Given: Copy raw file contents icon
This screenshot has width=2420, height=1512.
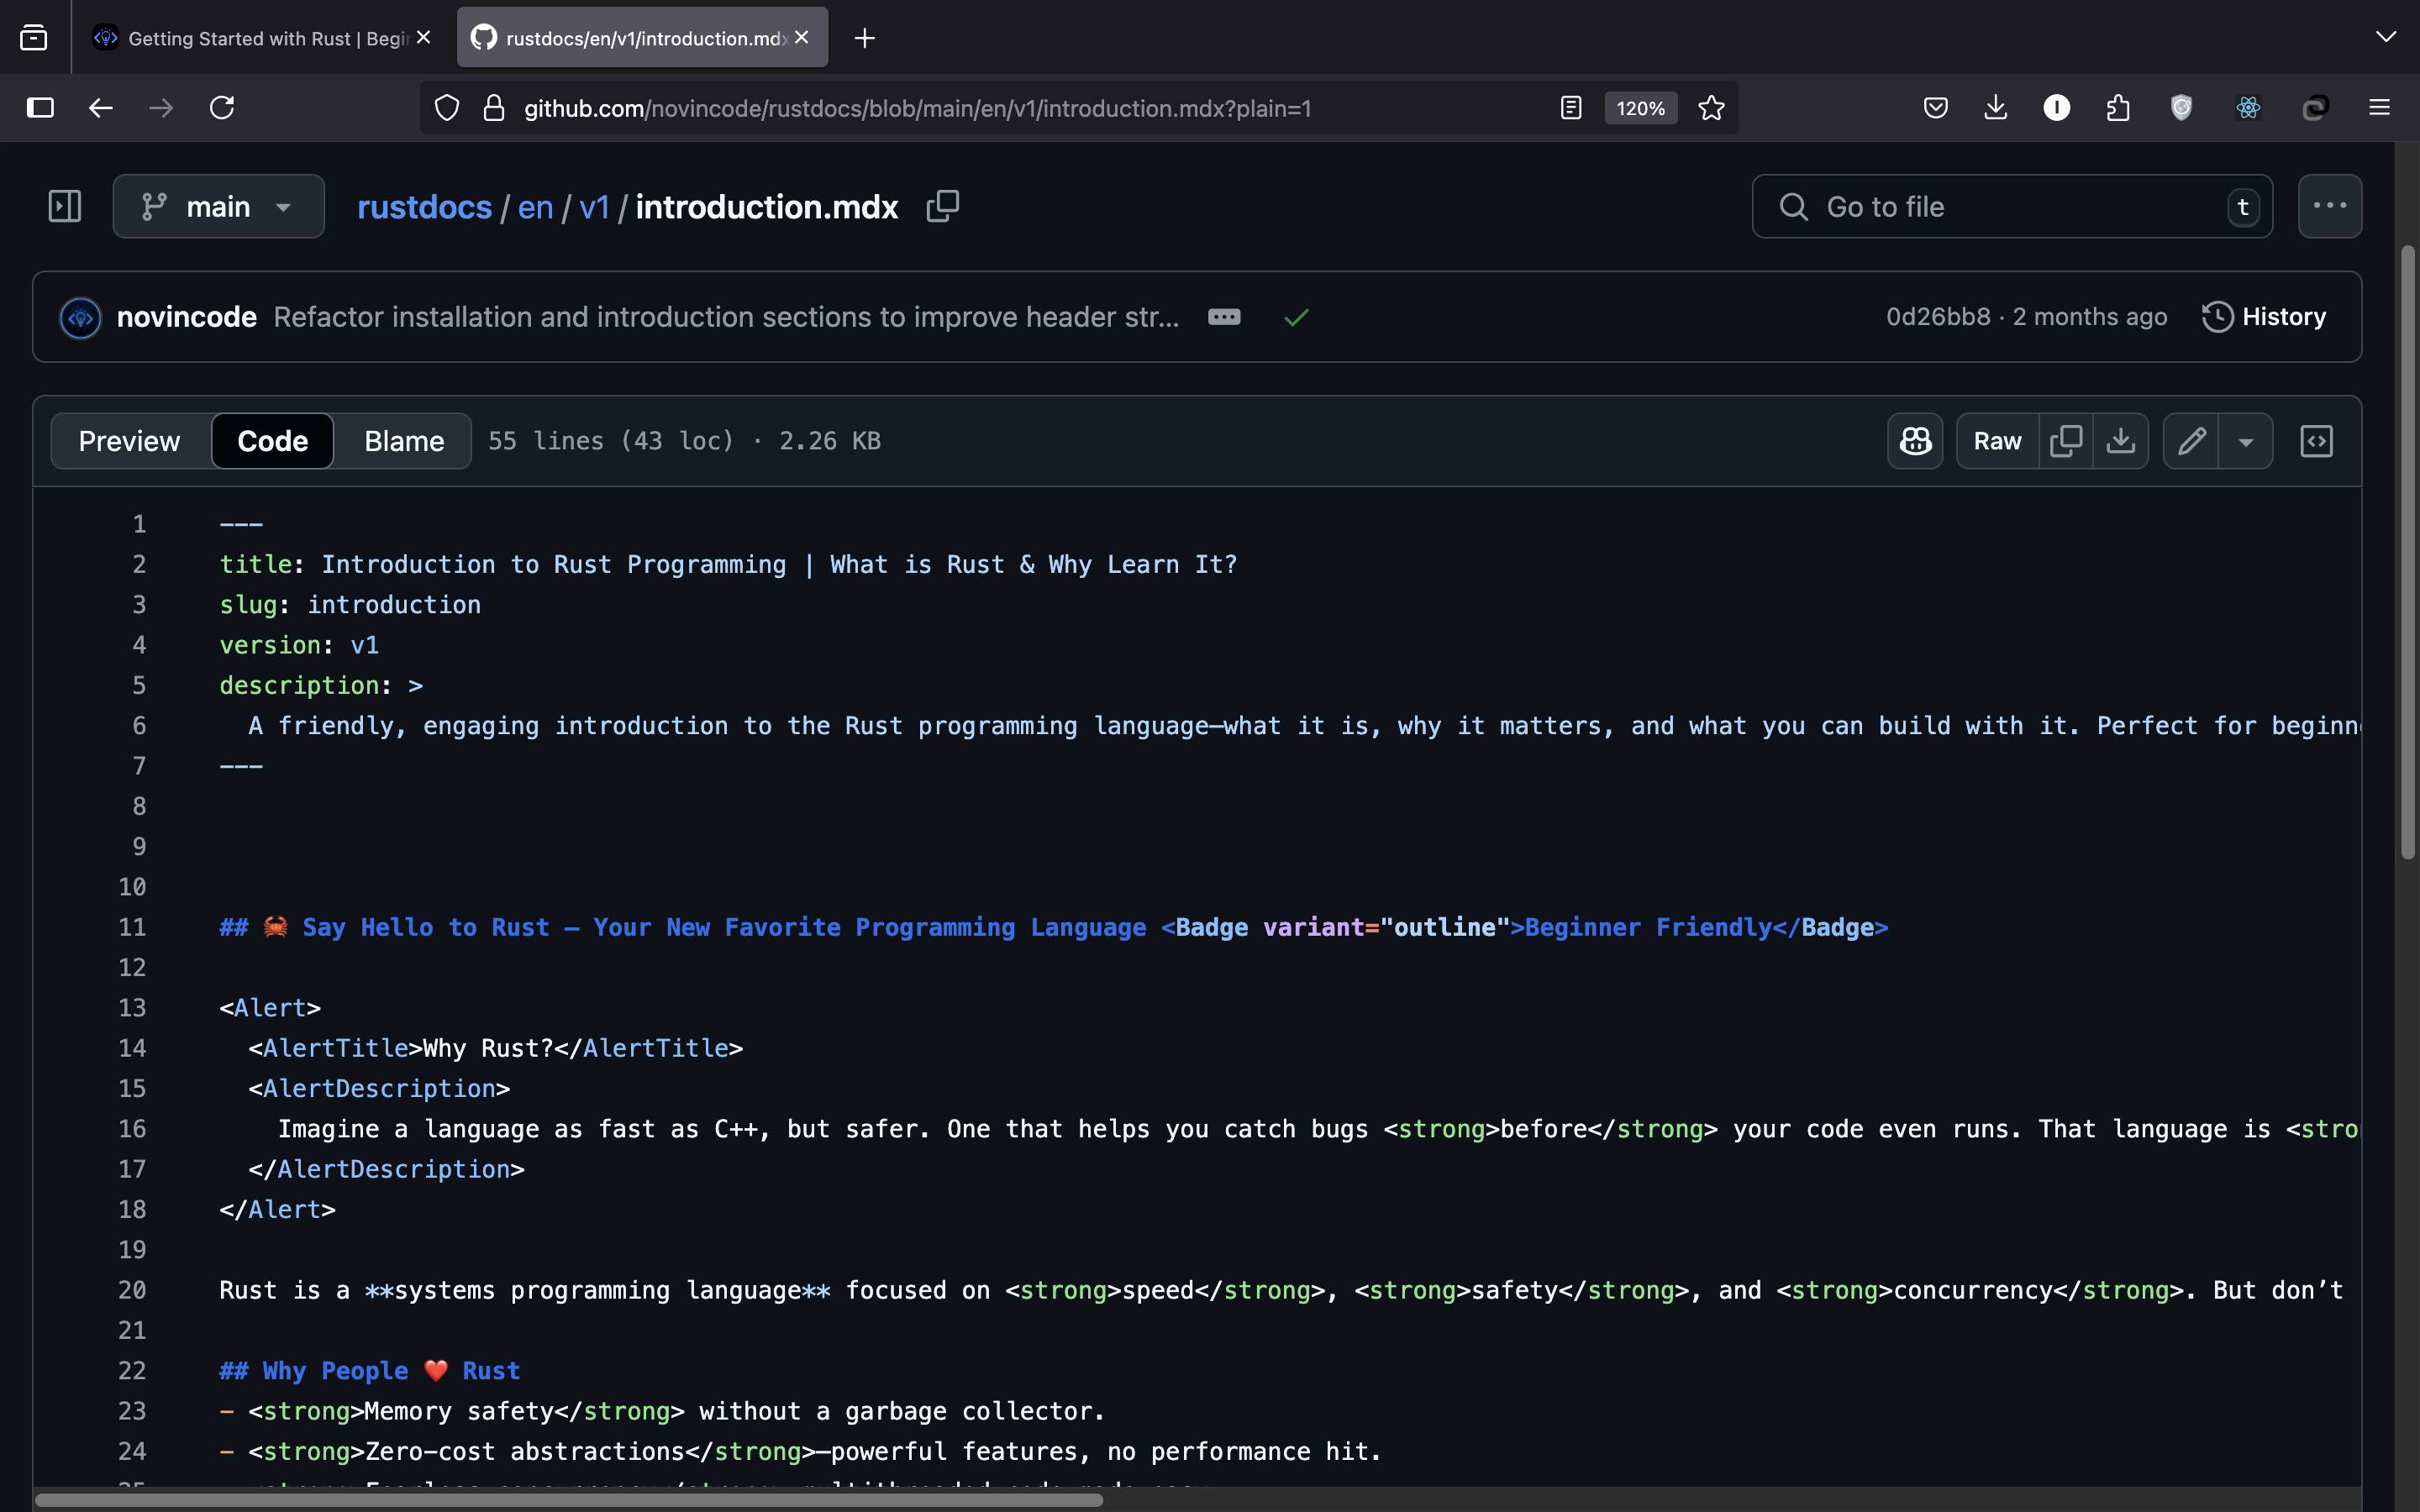Looking at the screenshot, I should [x=2065, y=441].
